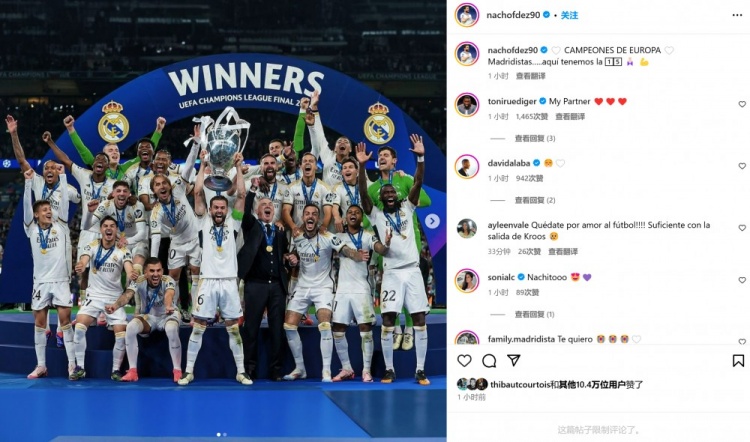Screen dimensions: 750x442
Task: Open toniruediger's profile avatar
Action: click(466, 105)
